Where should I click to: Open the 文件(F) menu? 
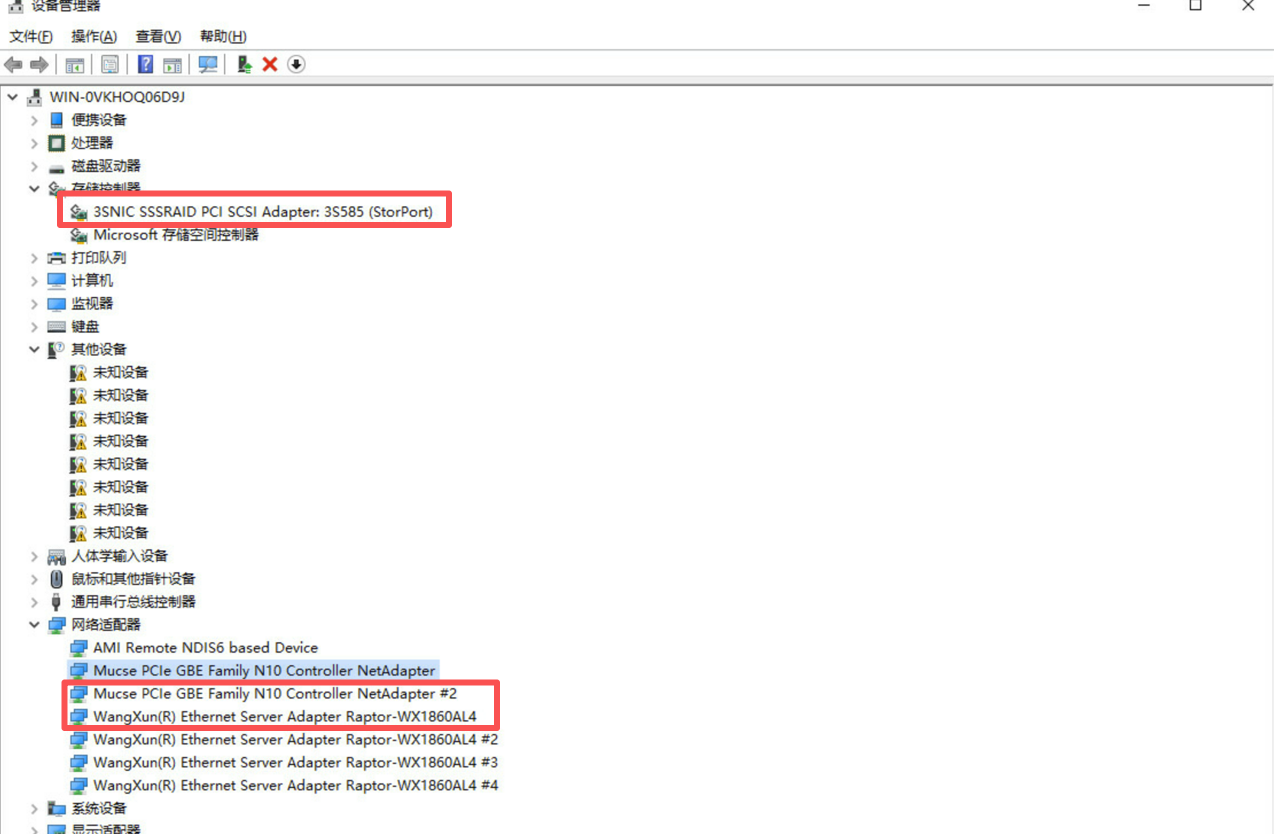point(31,36)
